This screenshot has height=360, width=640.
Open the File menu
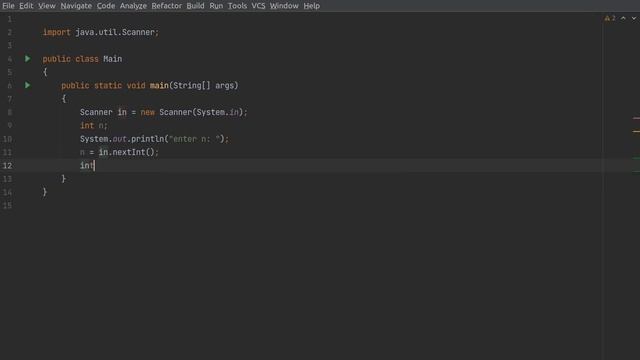(x=8, y=6)
